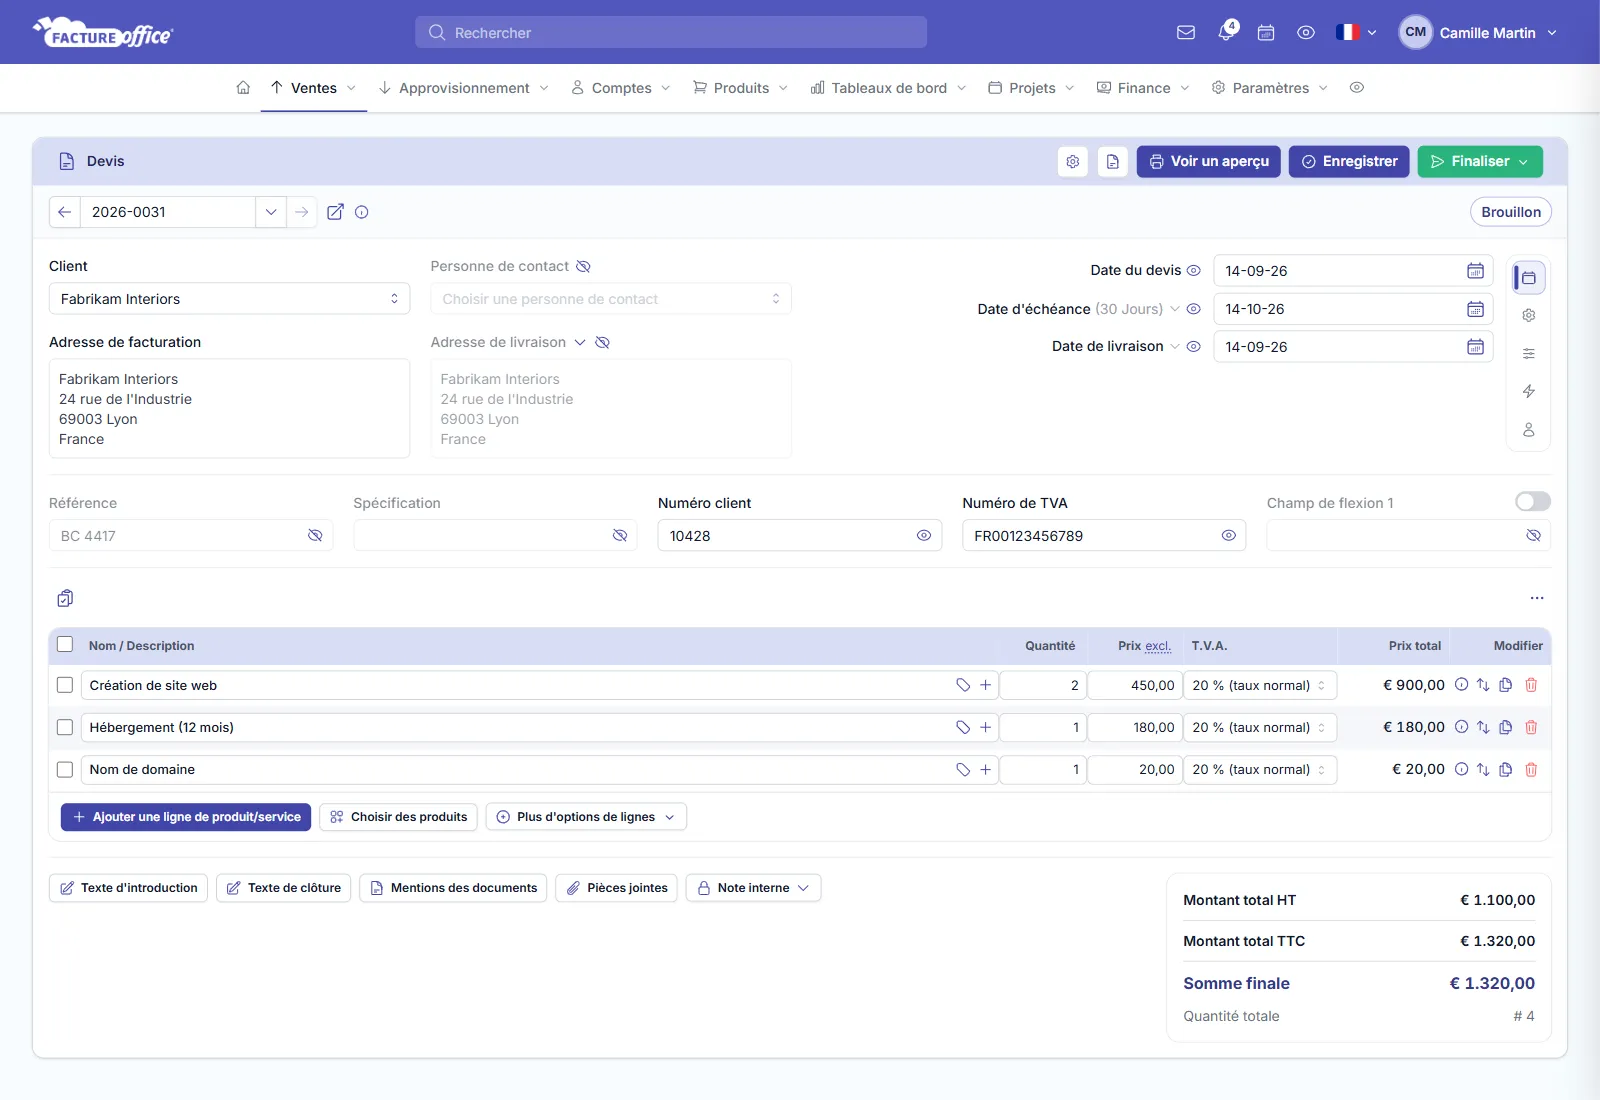Go to previous quote with left arrow
This screenshot has height=1100, width=1600.
coord(64,212)
